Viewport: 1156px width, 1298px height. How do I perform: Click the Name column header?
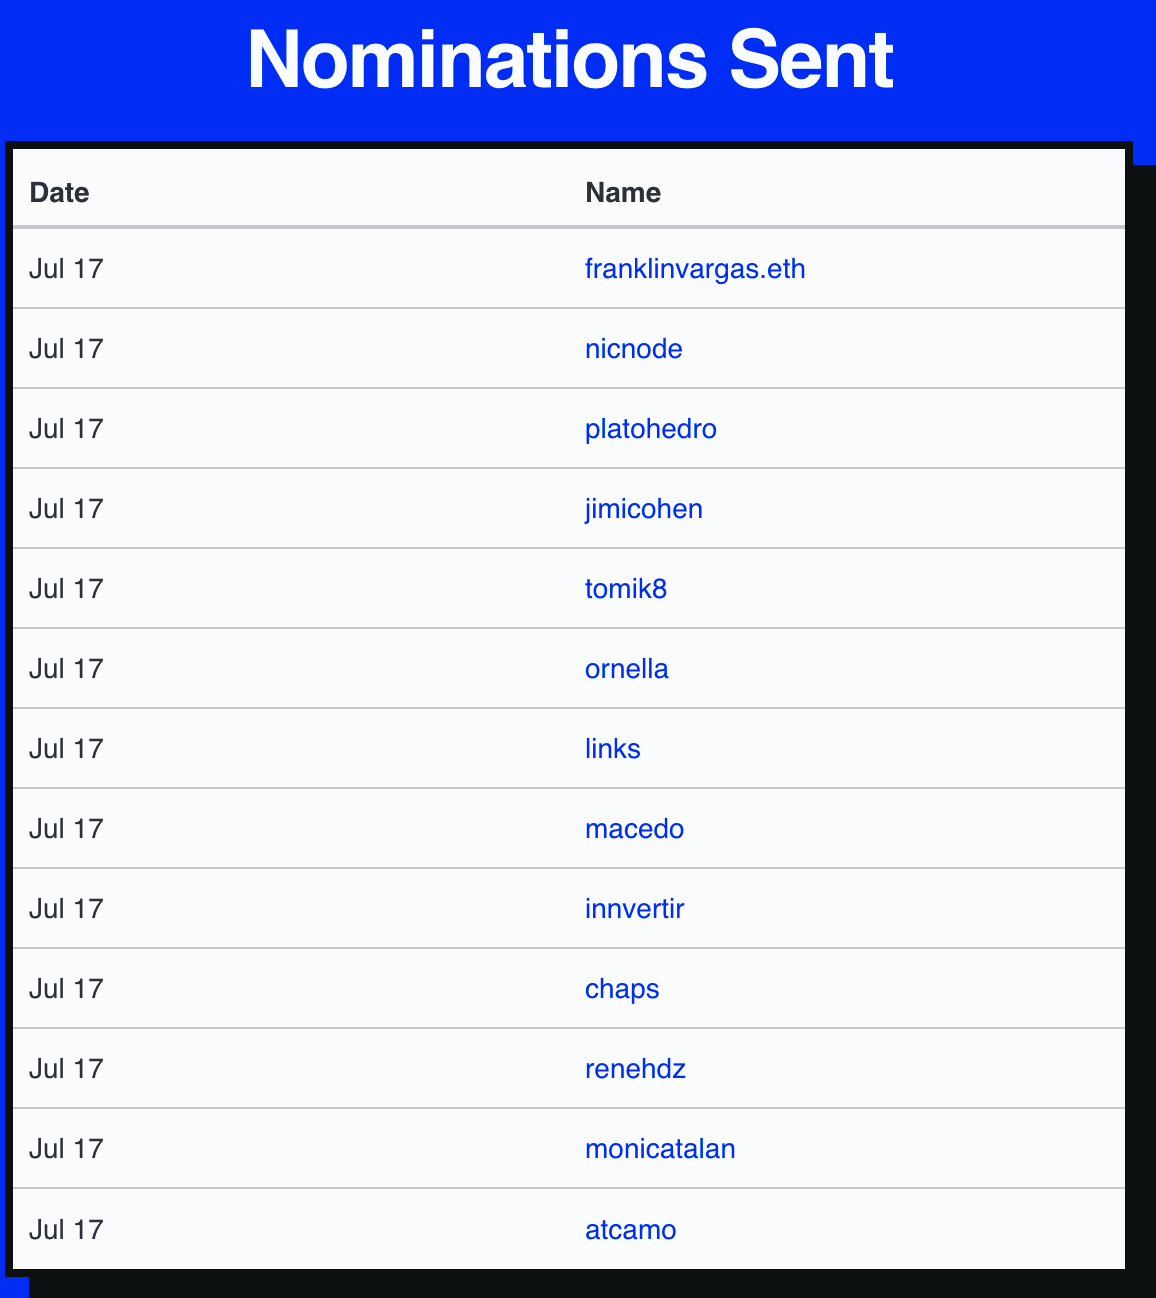(623, 192)
